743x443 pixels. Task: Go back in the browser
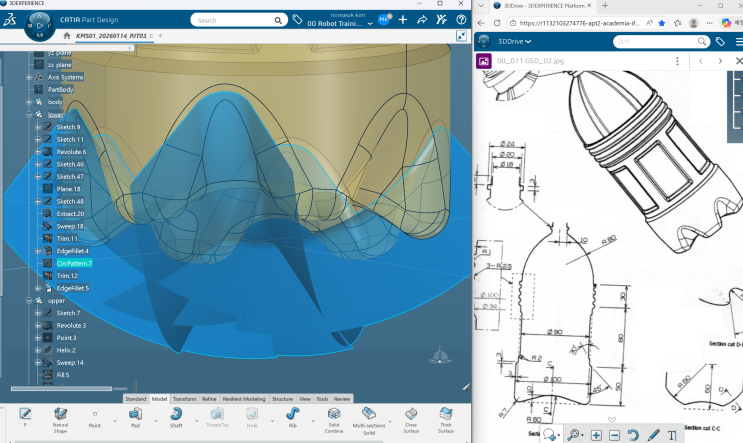point(481,23)
